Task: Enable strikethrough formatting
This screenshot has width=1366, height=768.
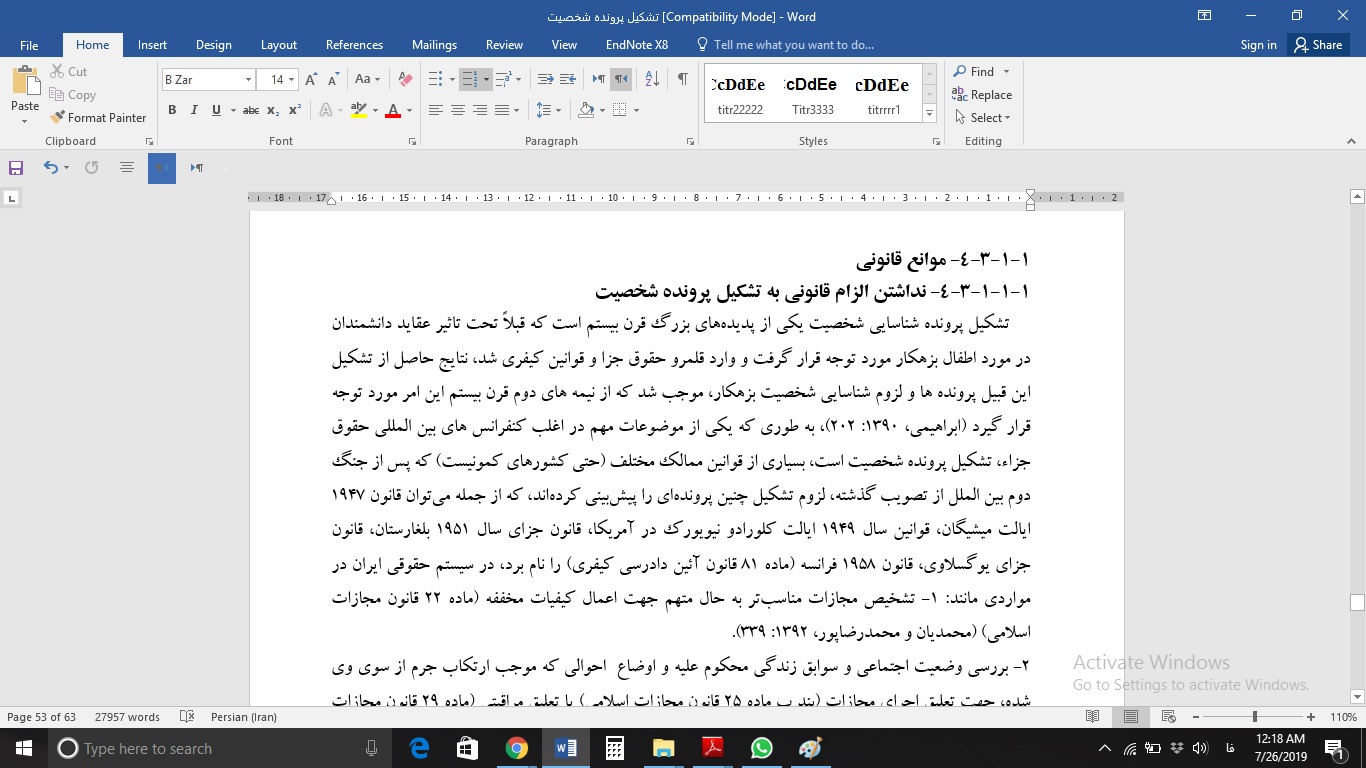Action: 249,110
